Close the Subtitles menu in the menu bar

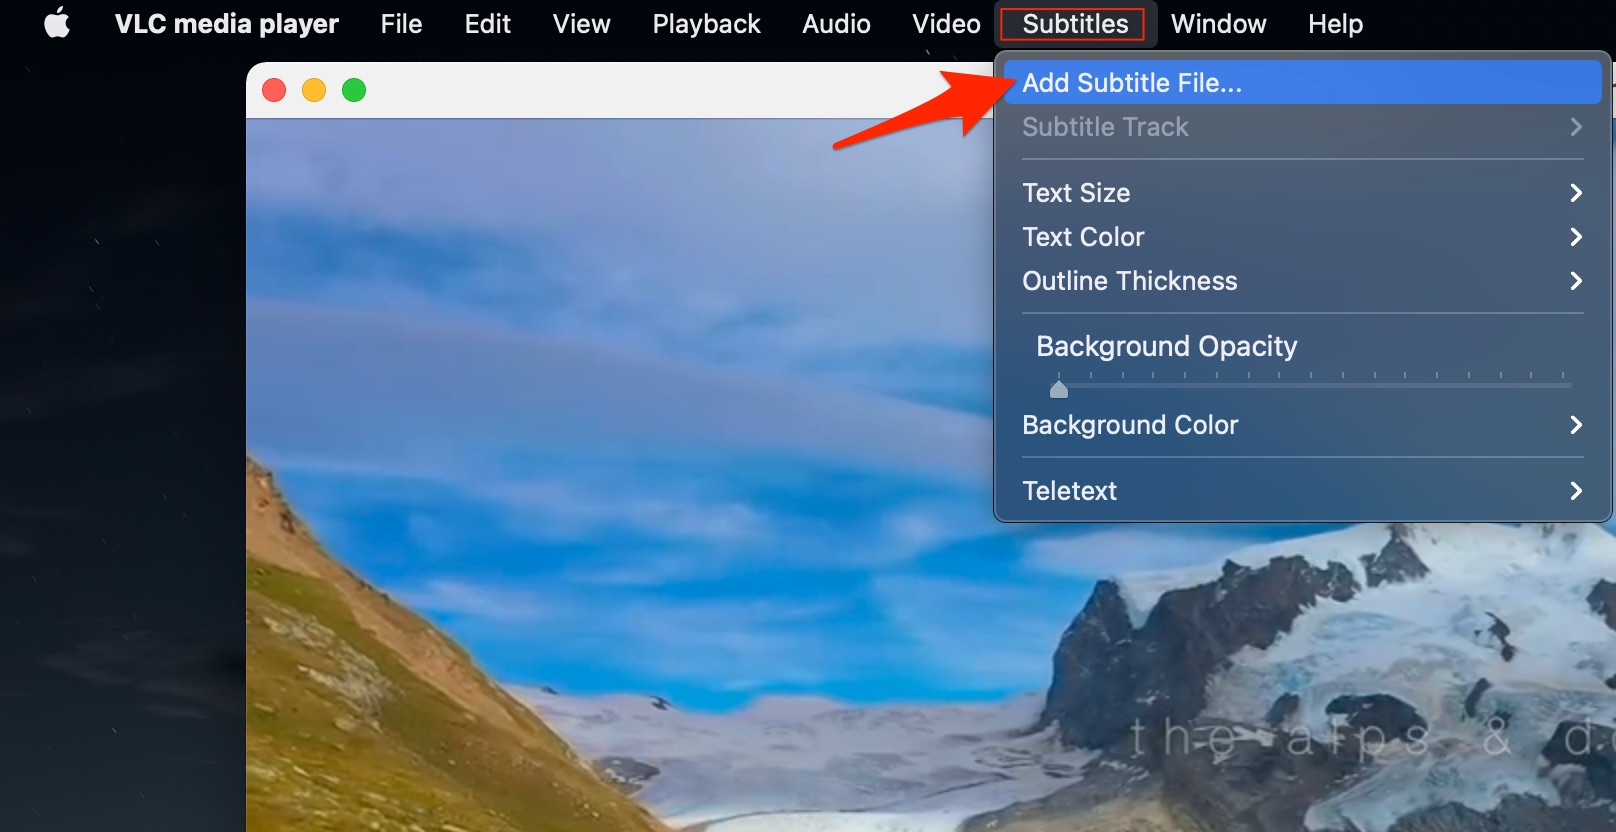click(x=1075, y=24)
